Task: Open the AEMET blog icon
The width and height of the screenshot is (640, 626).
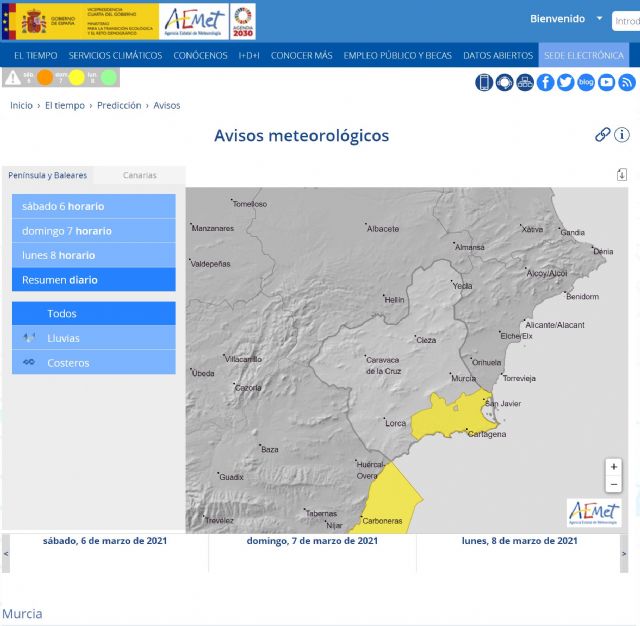Action: [x=586, y=82]
